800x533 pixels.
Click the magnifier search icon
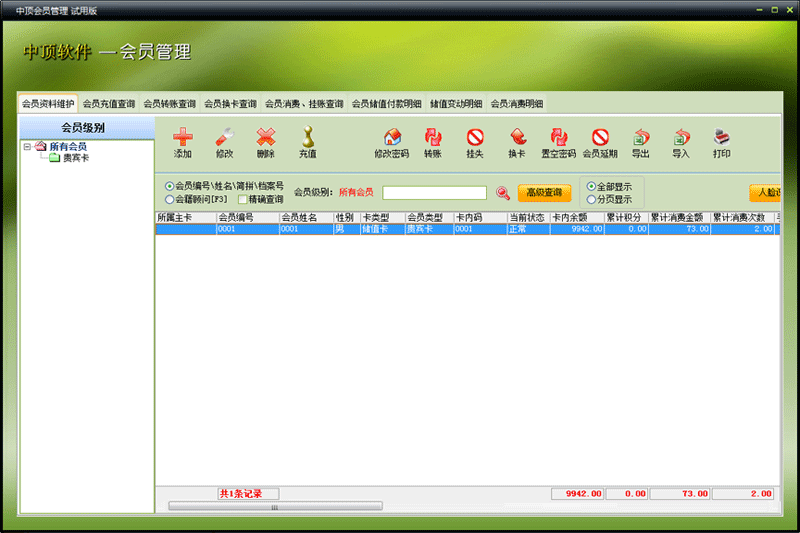tap(503, 193)
